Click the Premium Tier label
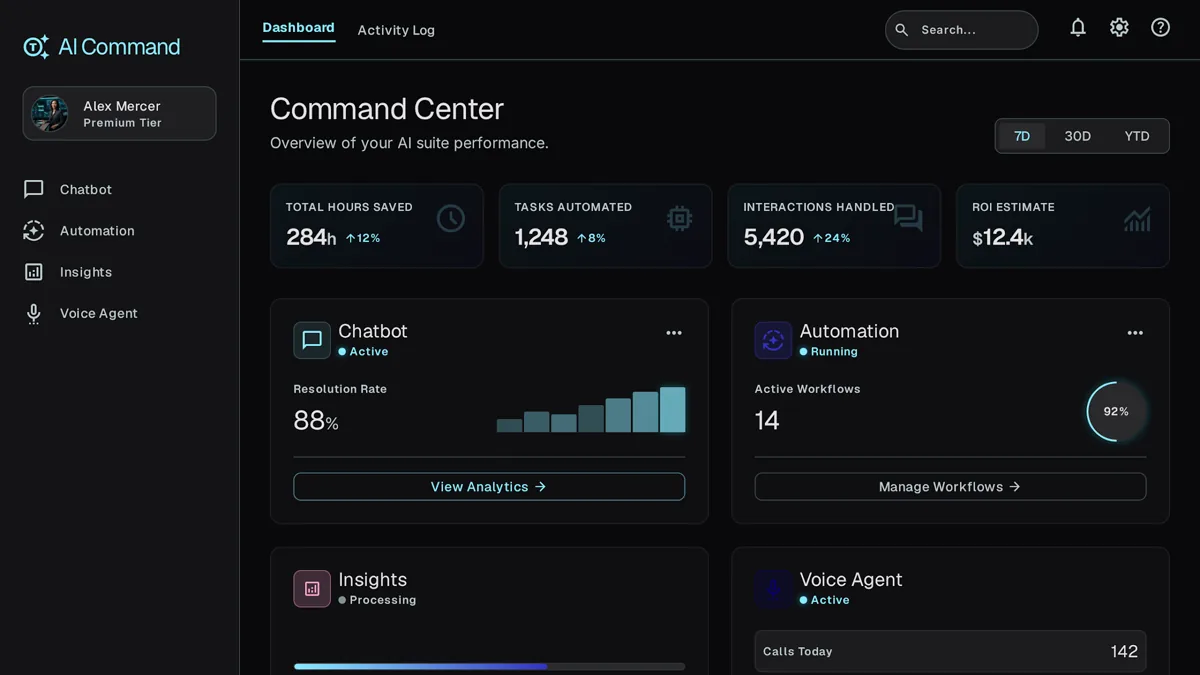 point(122,123)
